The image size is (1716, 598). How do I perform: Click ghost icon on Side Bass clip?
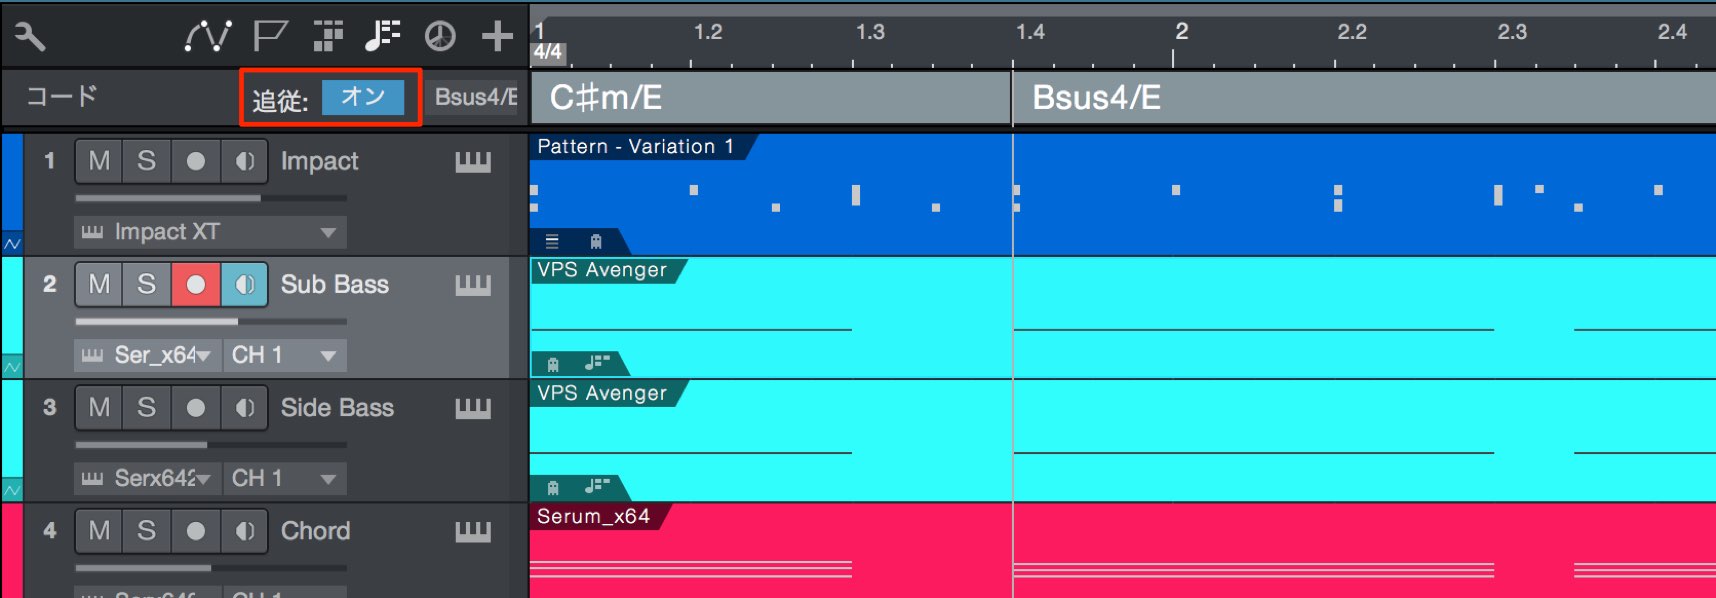pos(553,487)
